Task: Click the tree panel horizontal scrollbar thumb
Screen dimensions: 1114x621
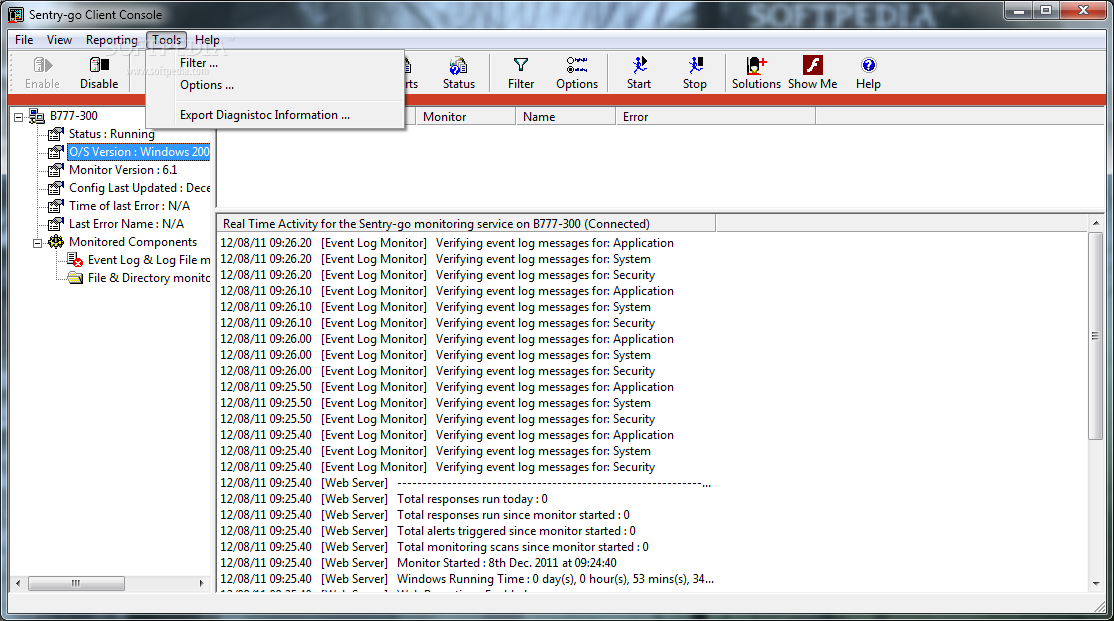Action: [x=76, y=583]
